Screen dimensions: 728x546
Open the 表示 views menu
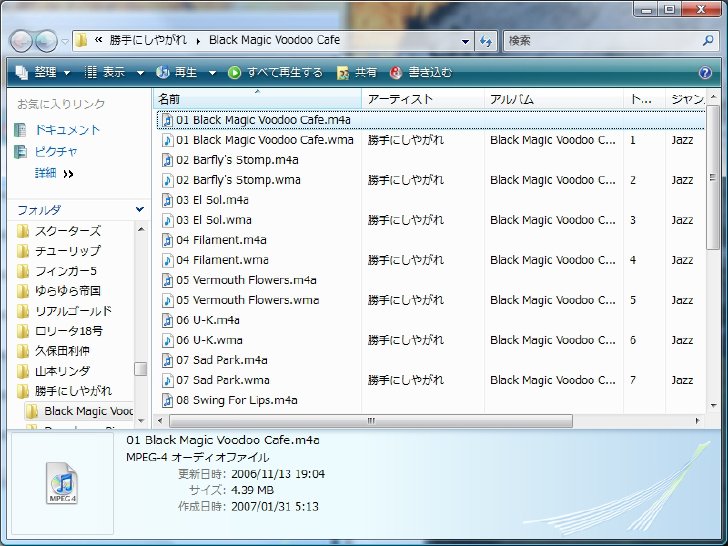tap(105, 72)
